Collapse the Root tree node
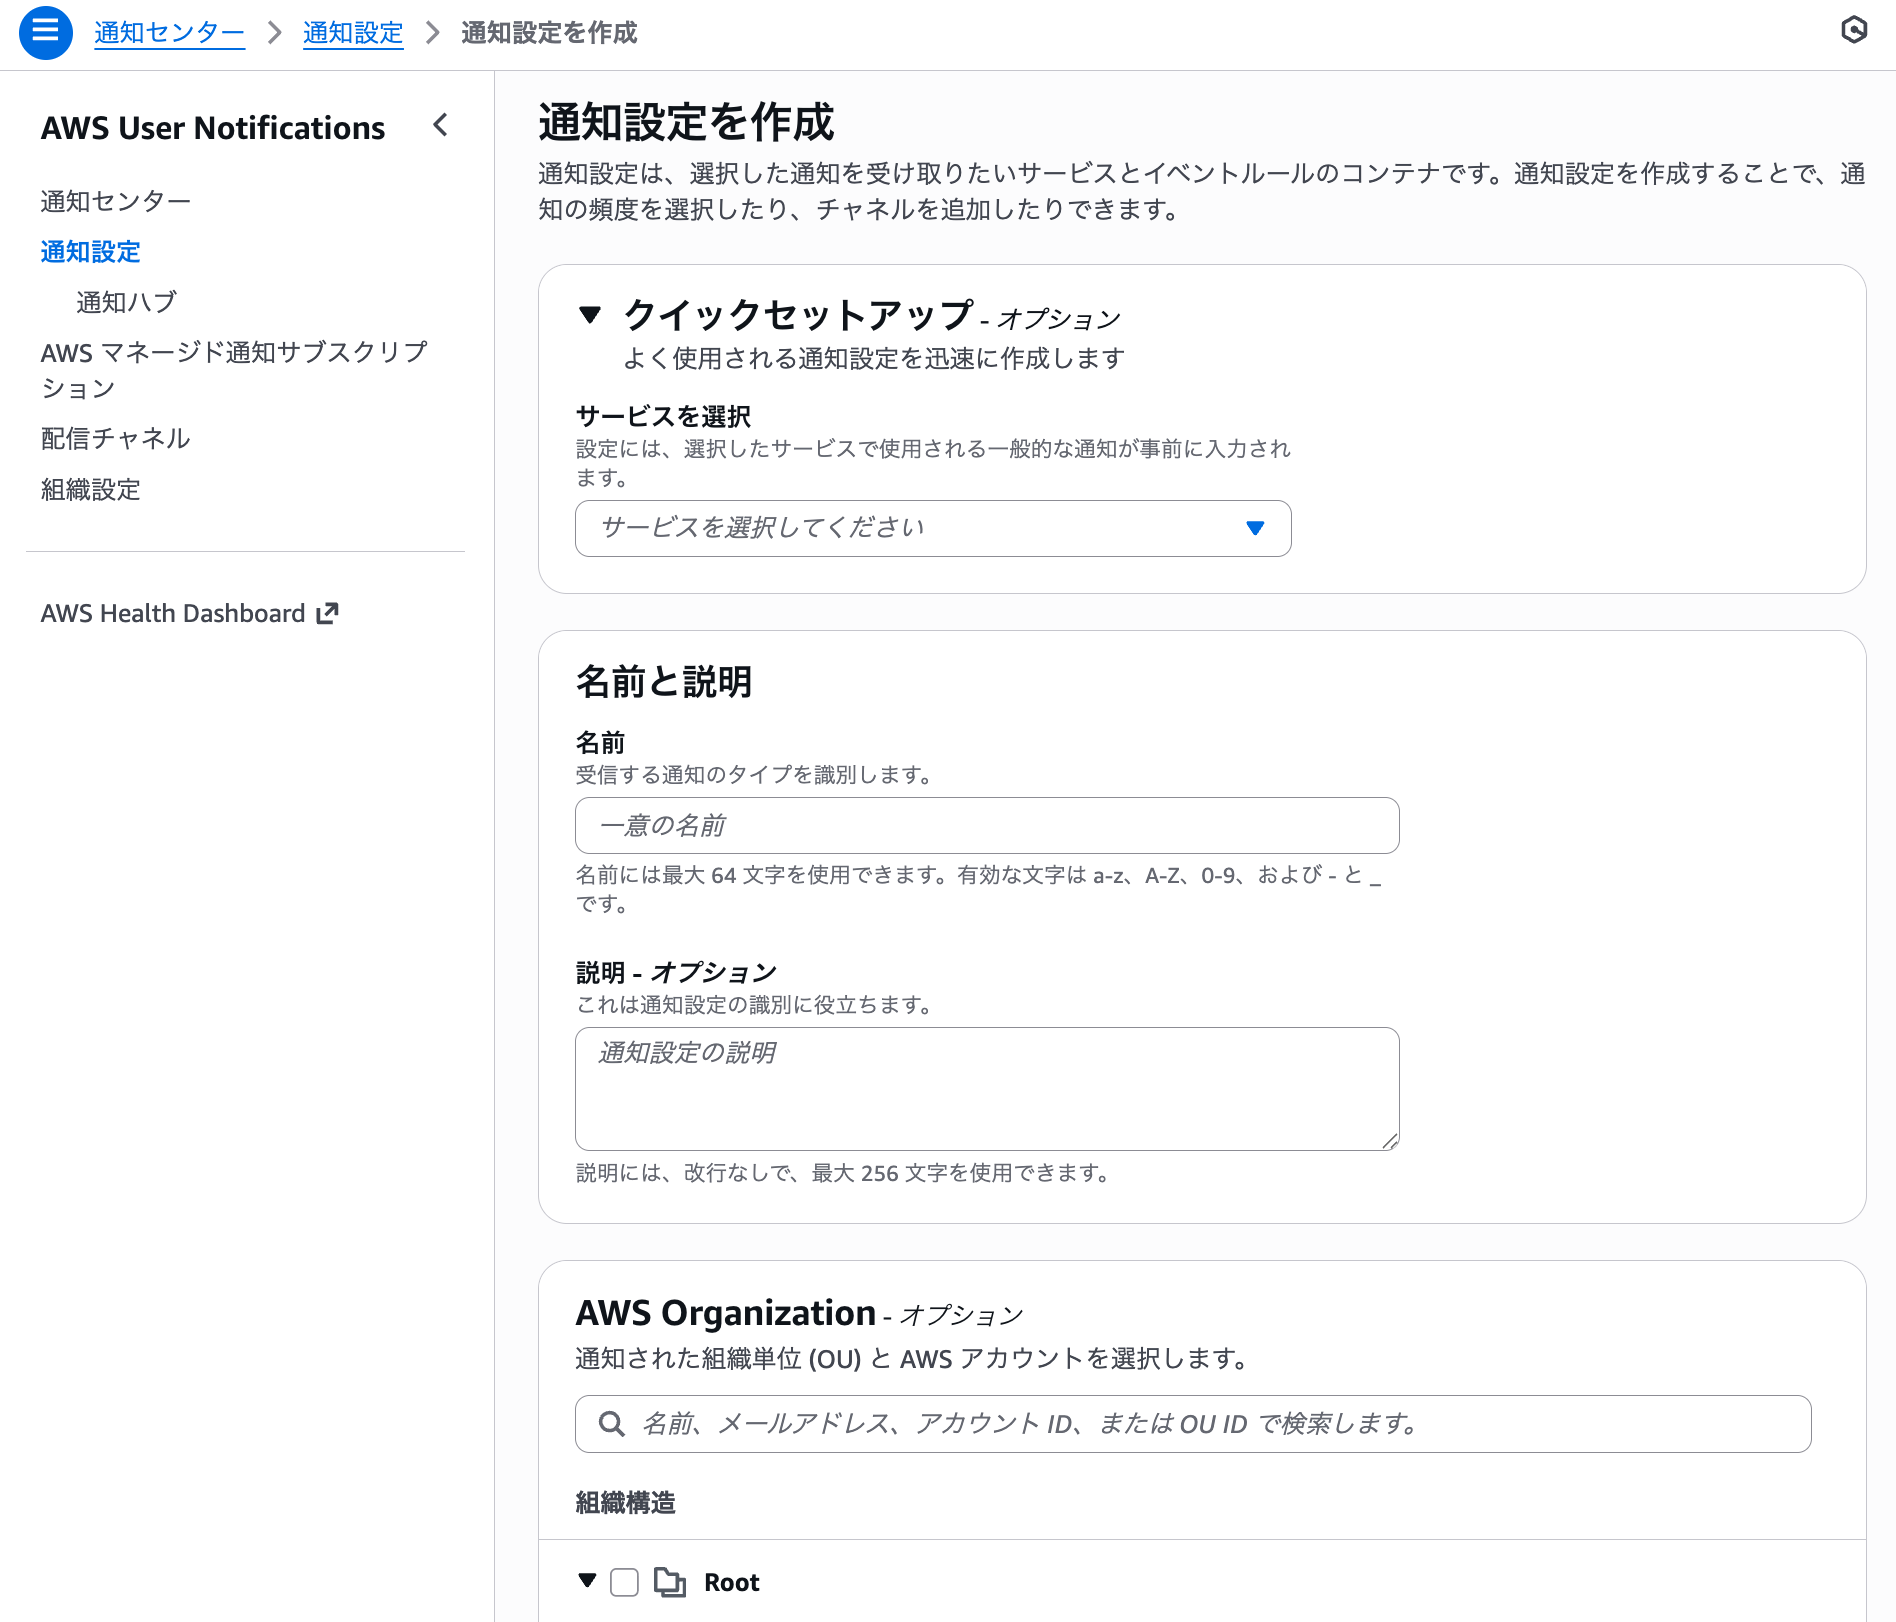 point(586,1582)
